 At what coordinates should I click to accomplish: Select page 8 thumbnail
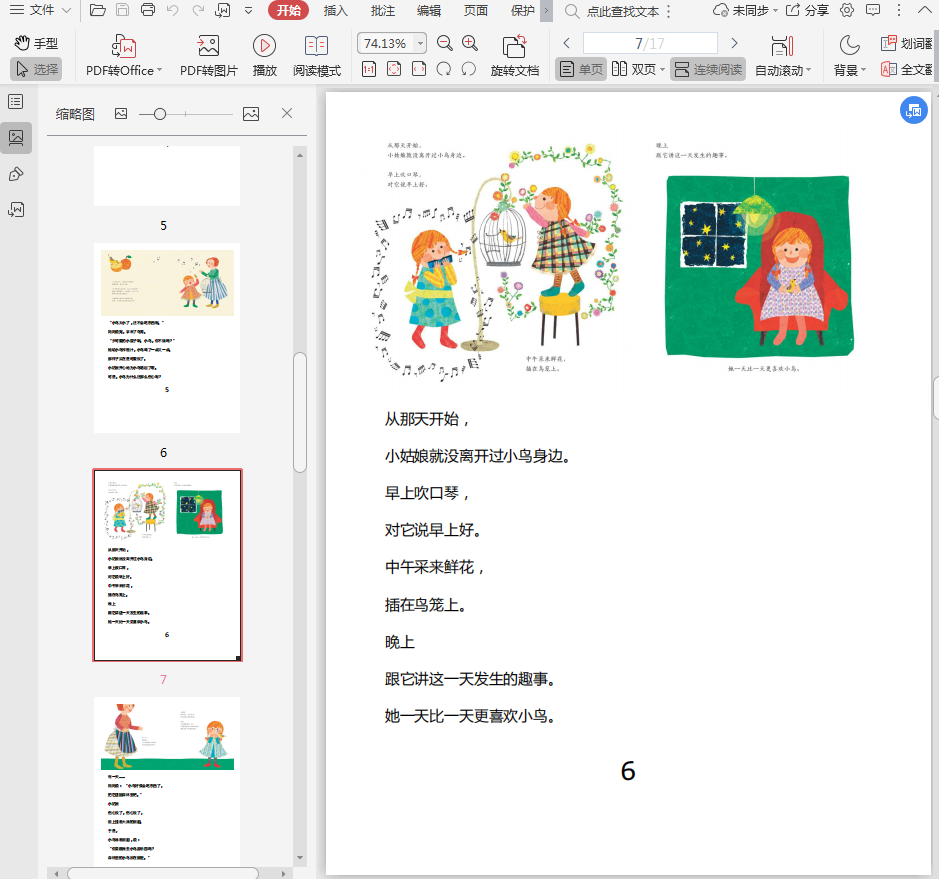pos(167,781)
